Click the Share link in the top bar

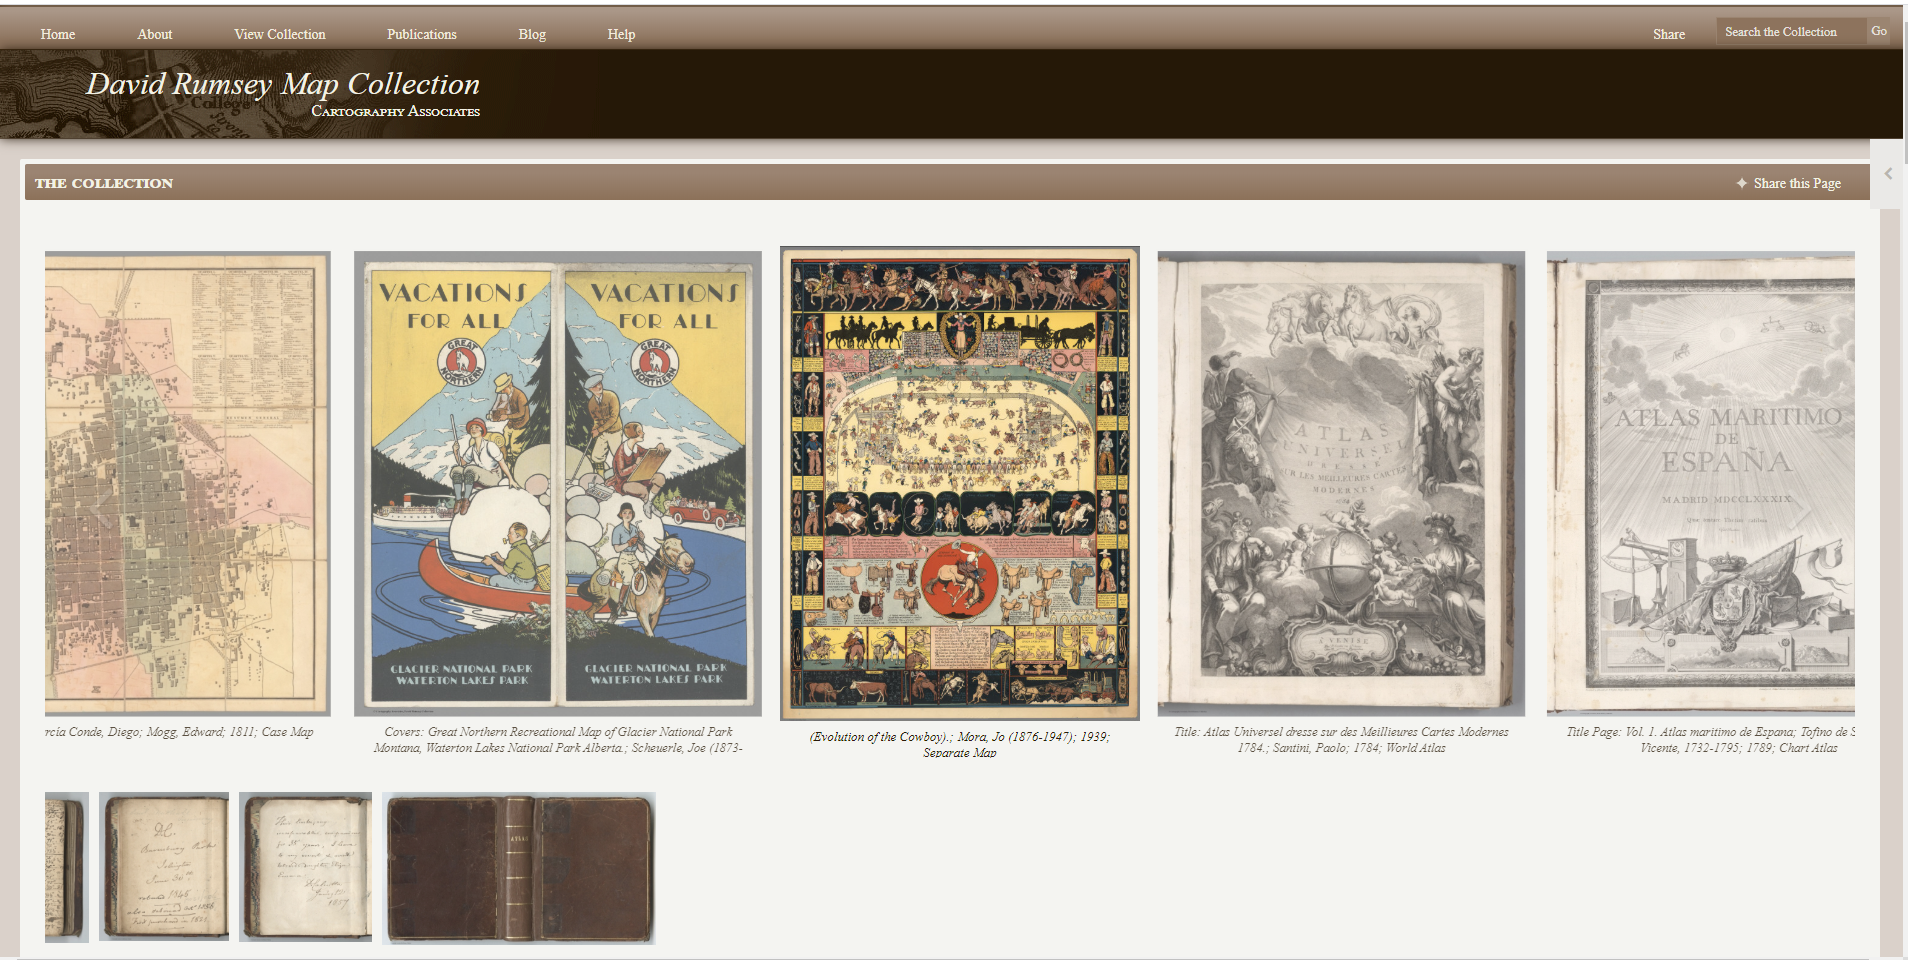tap(1669, 34)
